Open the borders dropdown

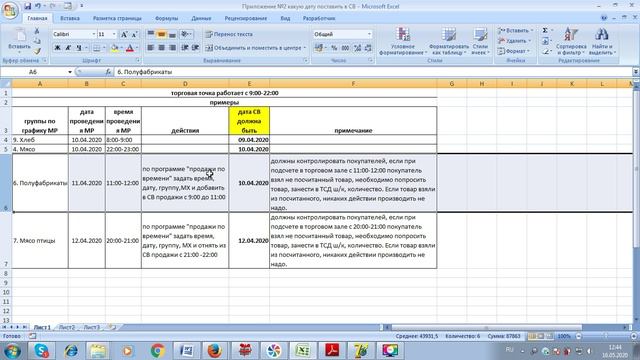[104, 48]
